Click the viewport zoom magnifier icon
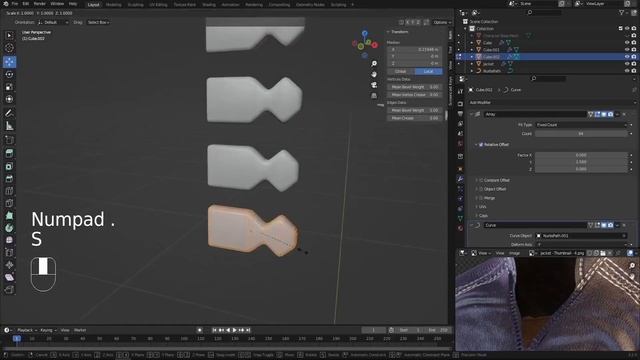This screenshot has width=640, height=360. [x=374, y=64]
